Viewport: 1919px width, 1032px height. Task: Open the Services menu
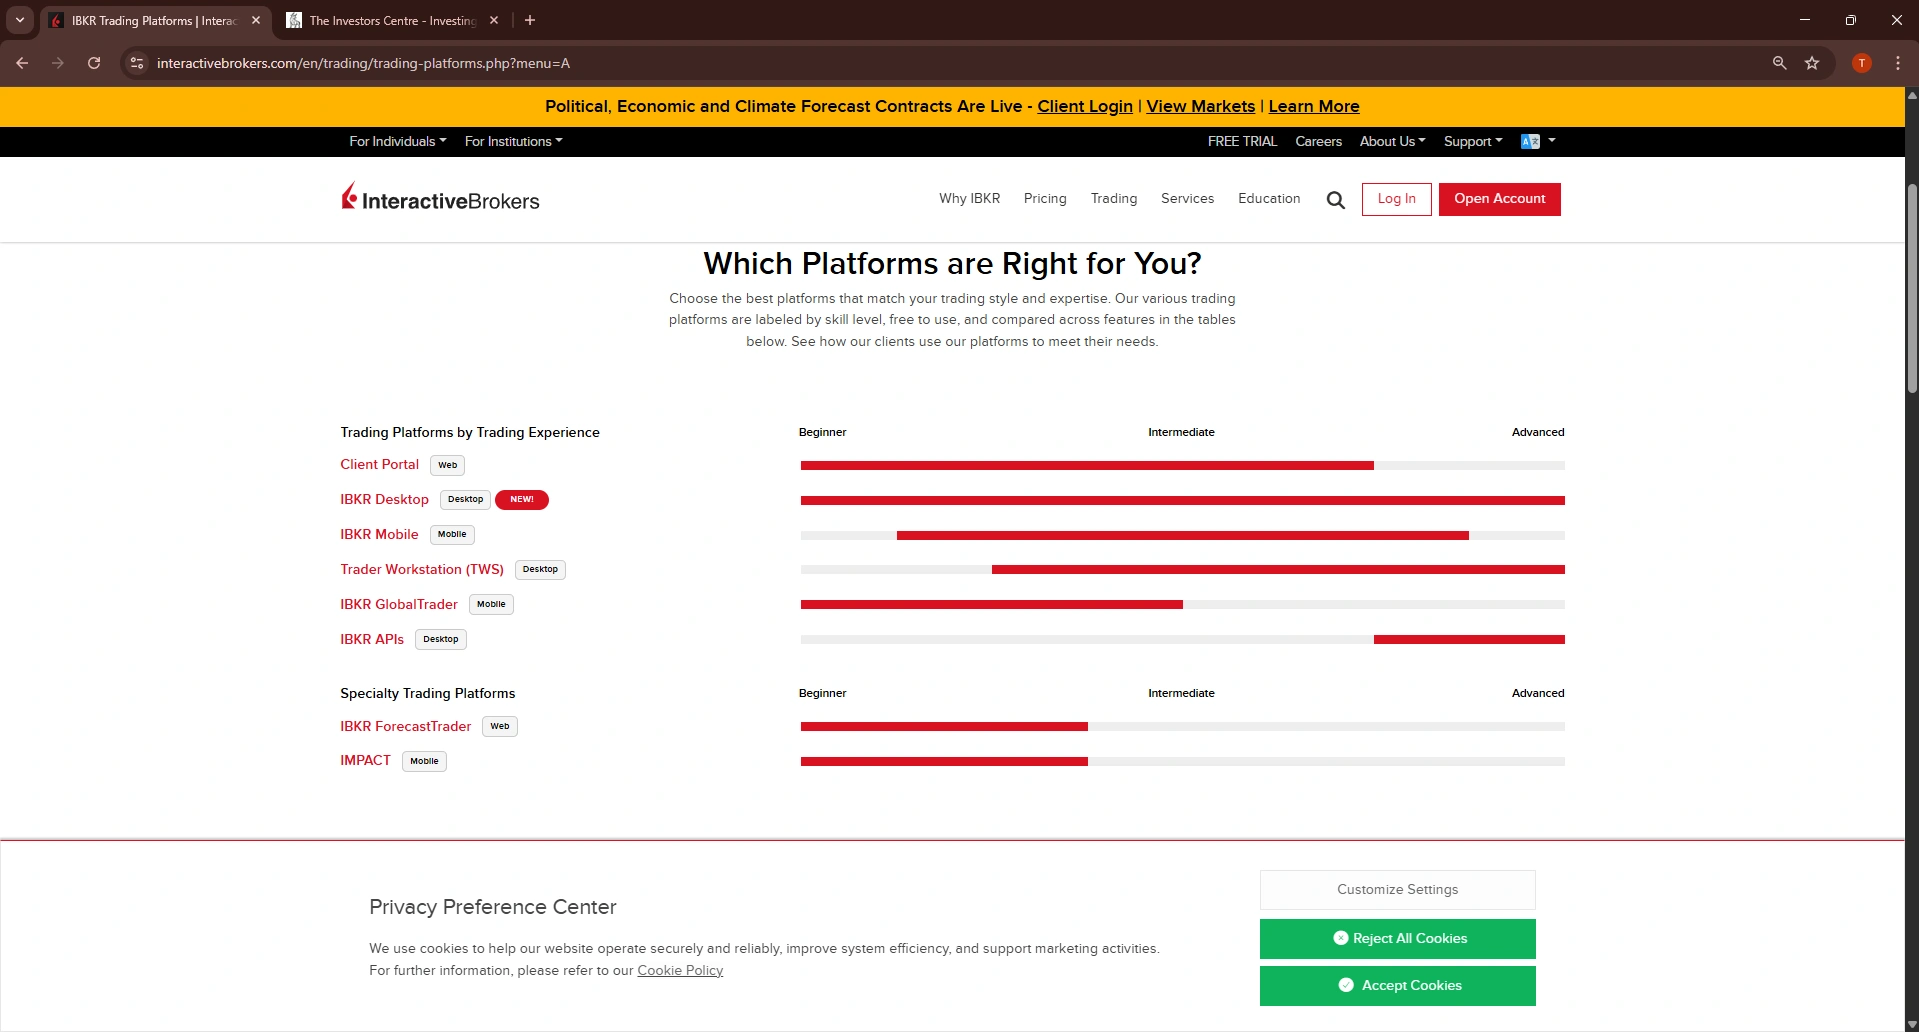pyautogui.click(x=1187, y=199)
